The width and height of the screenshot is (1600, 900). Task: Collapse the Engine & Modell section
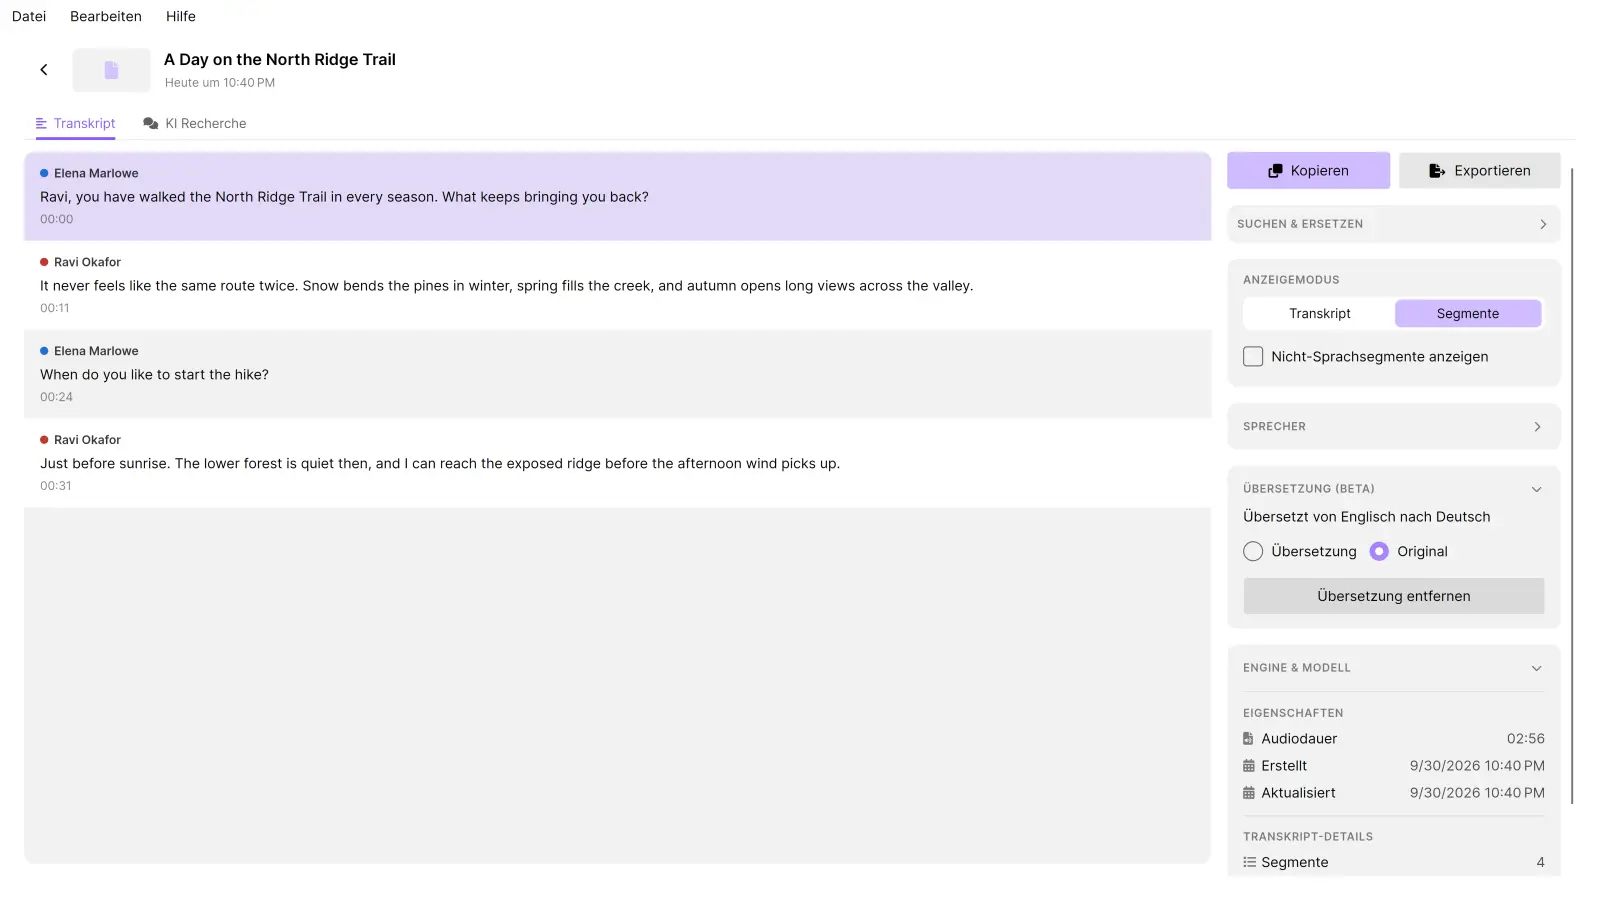pyautogui.click(x=1536, y=668)
